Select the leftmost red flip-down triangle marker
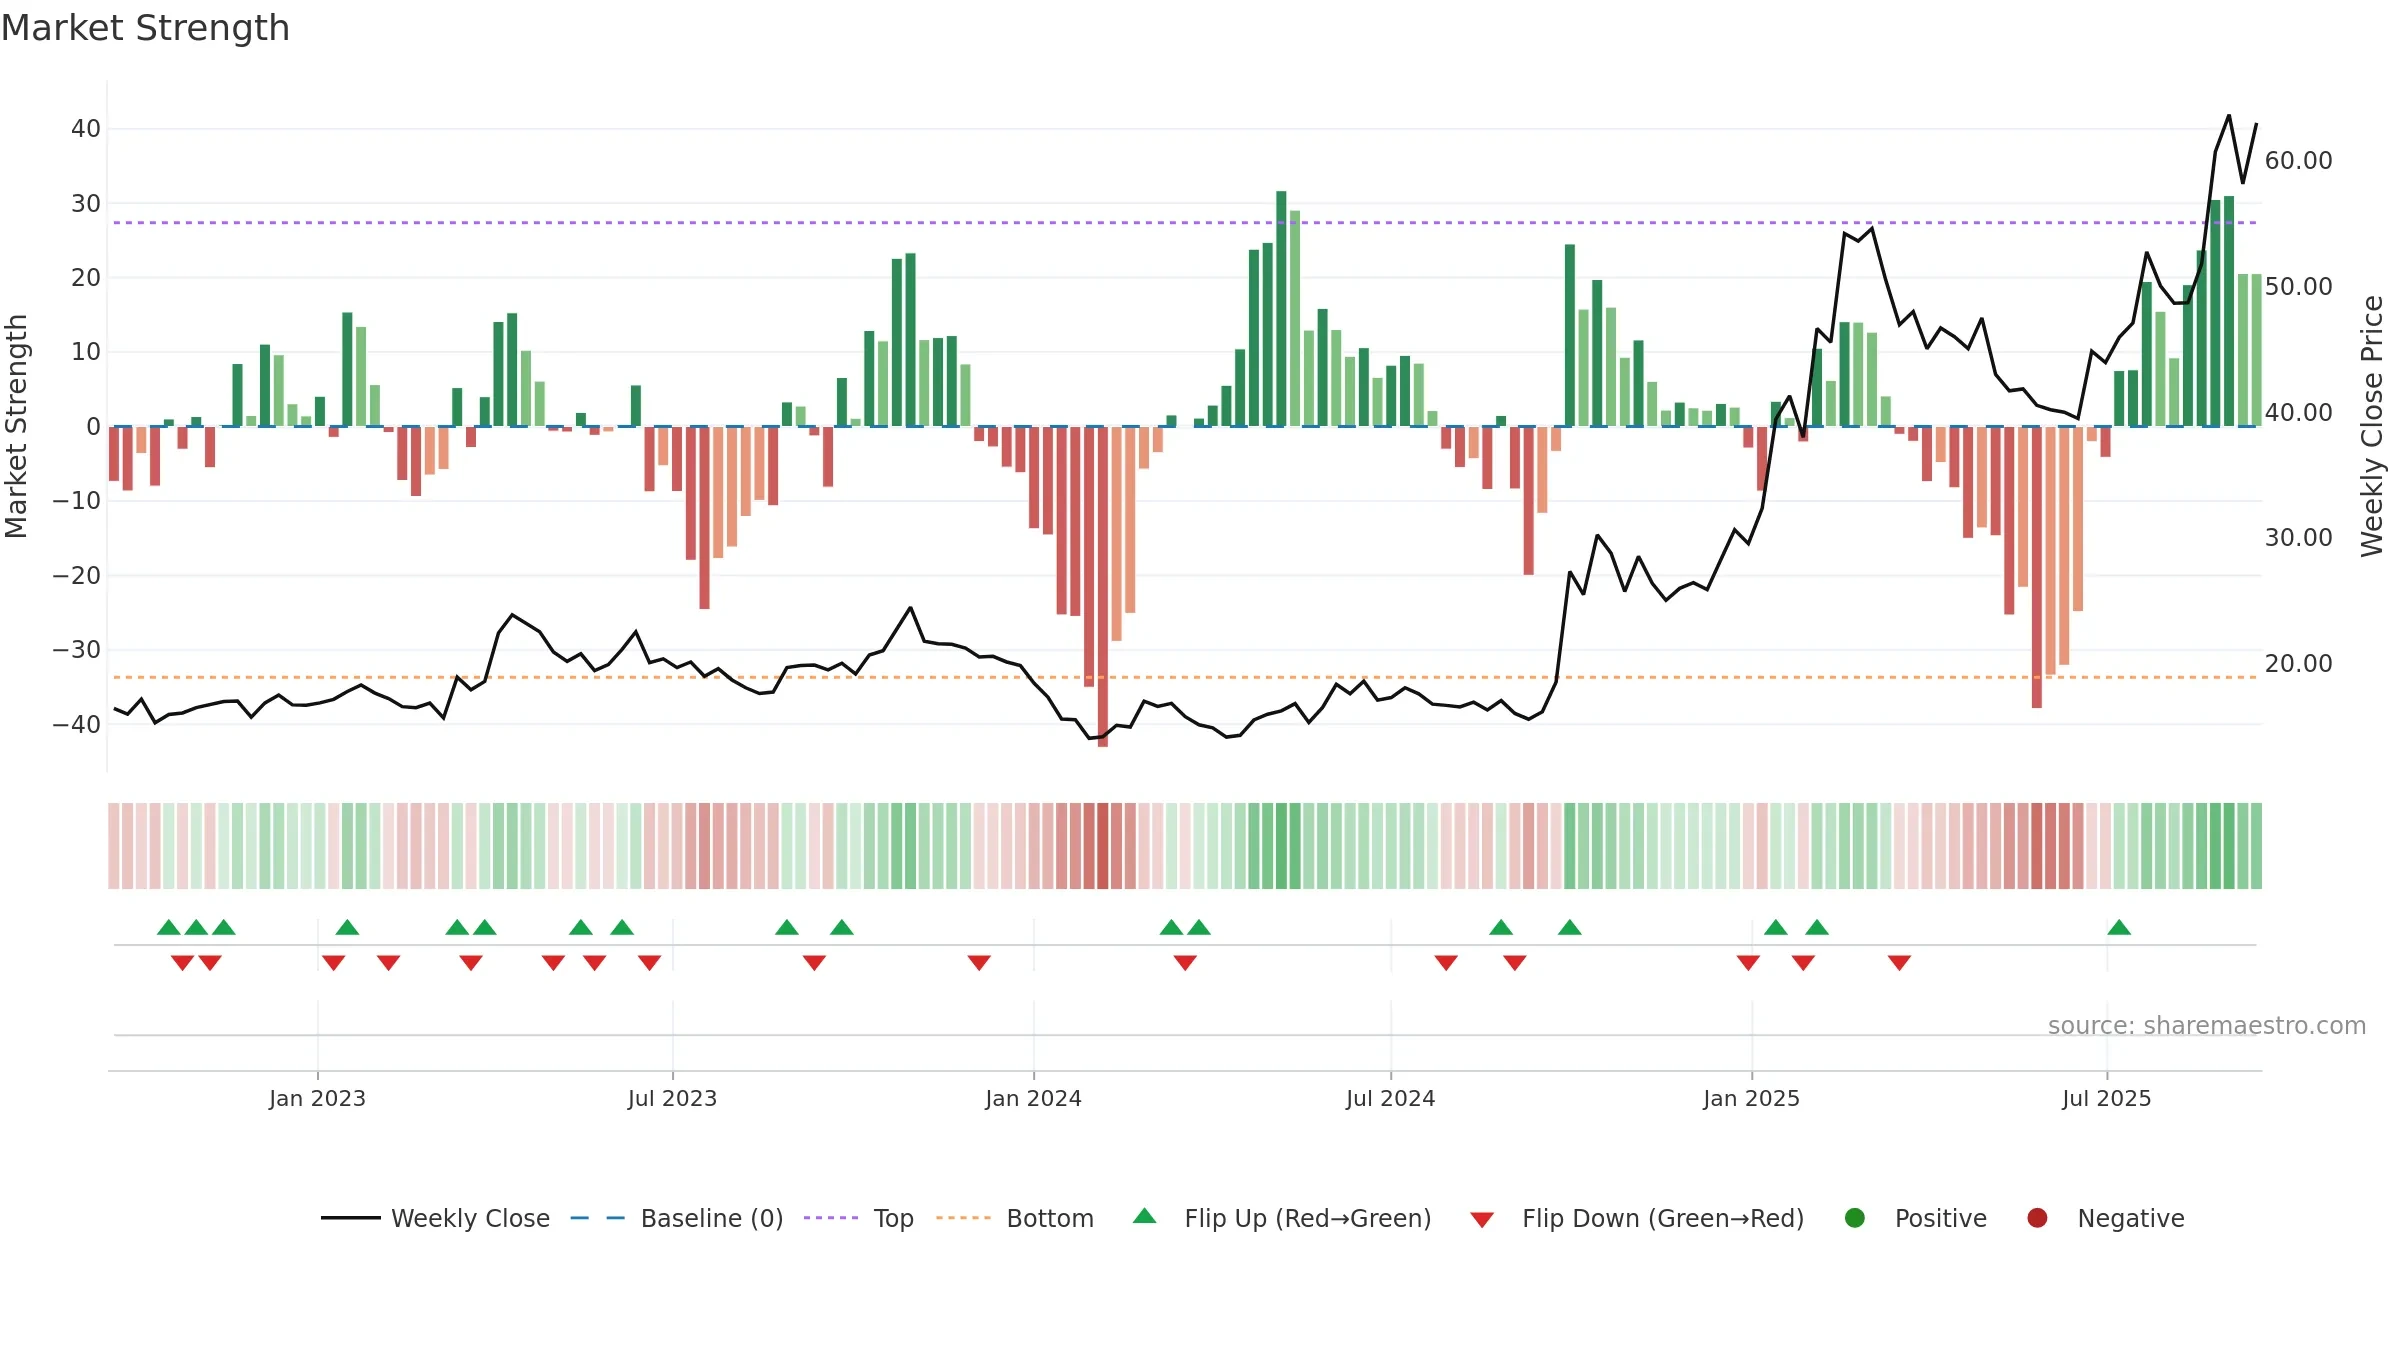Image resolution: width=2400 pixels, height=1350 pixels. click(x=182, y=962)
